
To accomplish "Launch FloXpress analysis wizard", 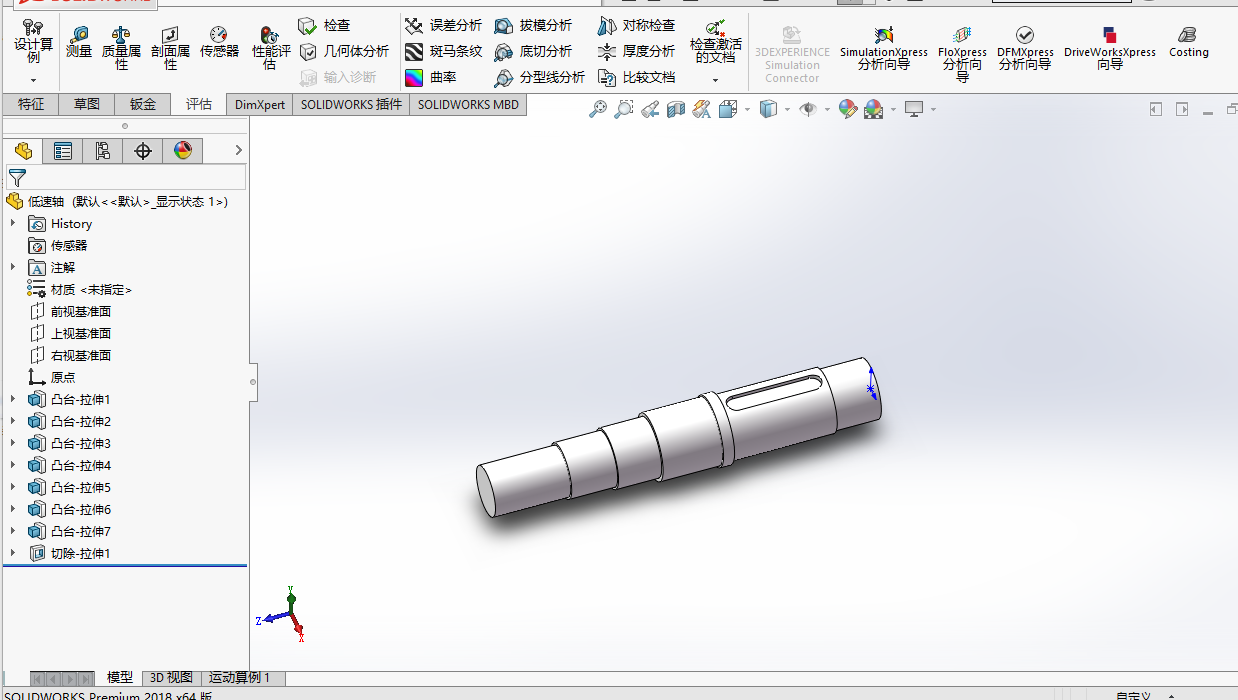I will click(x=962, y=54).
